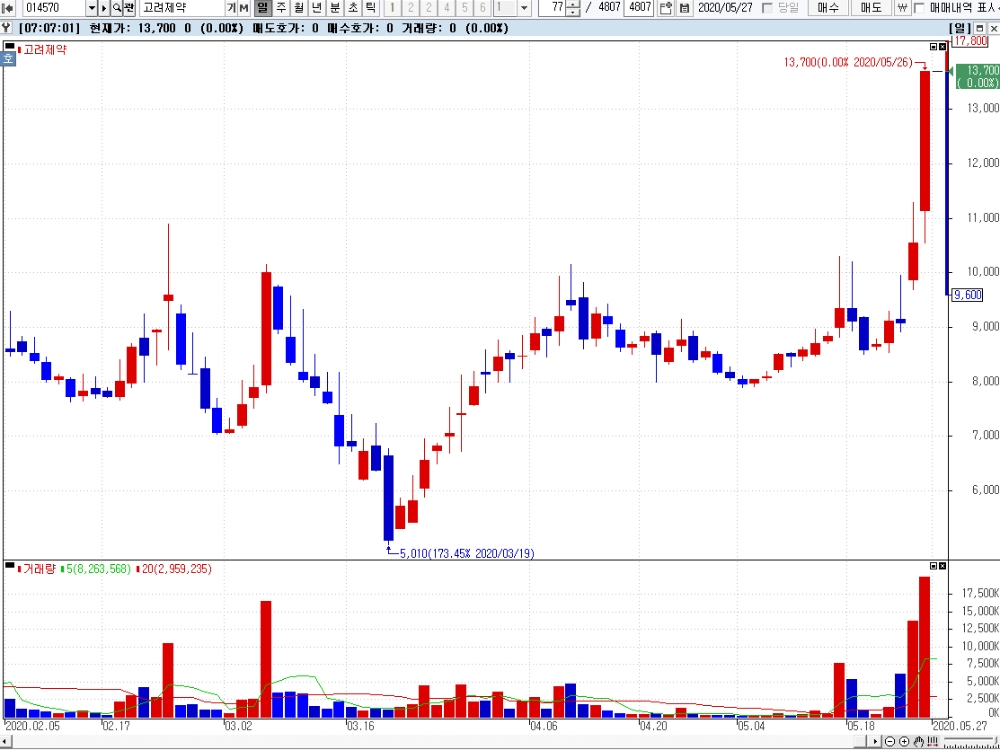Click the 거래량 volume legend label
Screen dimensions: 1000x750
pos(39,568)
